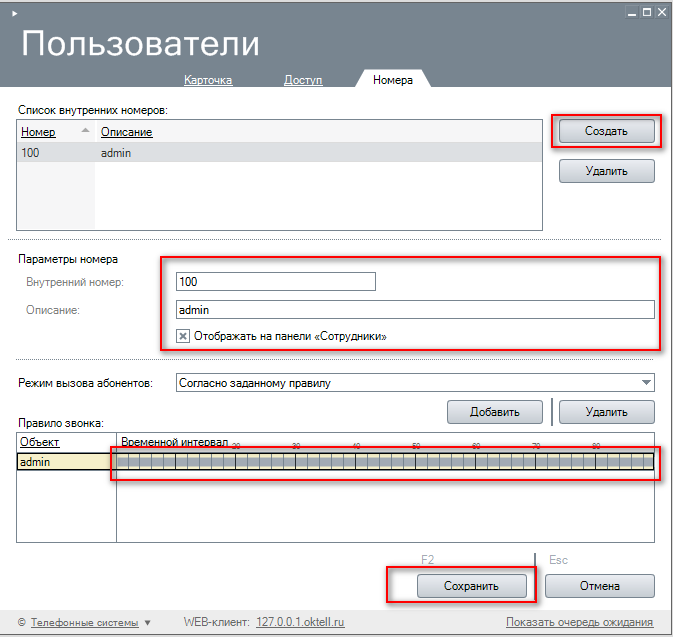Focus the Внутренний номер input field

click(x=275, y=282)
